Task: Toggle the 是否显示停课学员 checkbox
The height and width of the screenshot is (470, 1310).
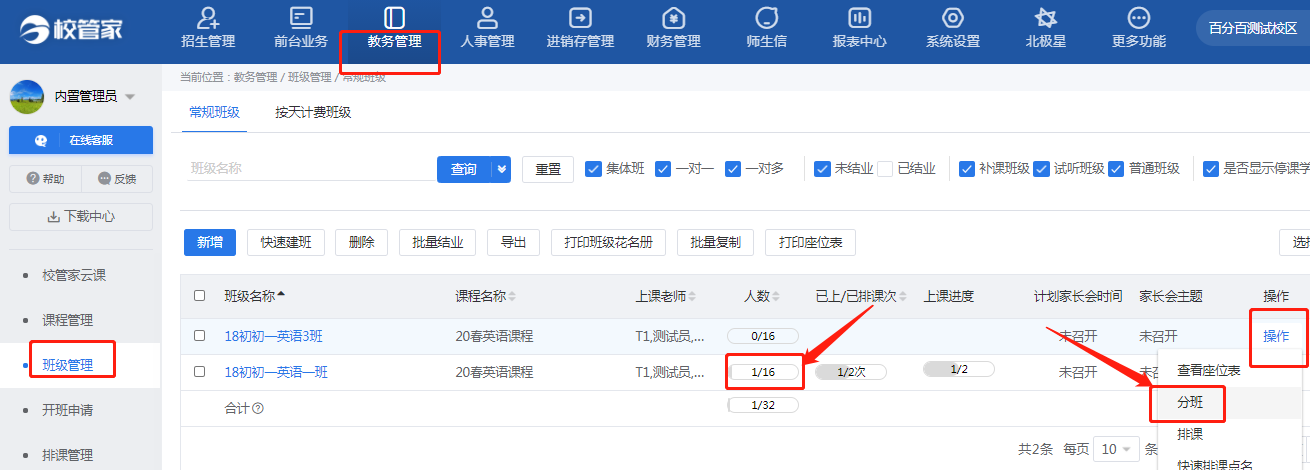Action: click(1211, 168)
